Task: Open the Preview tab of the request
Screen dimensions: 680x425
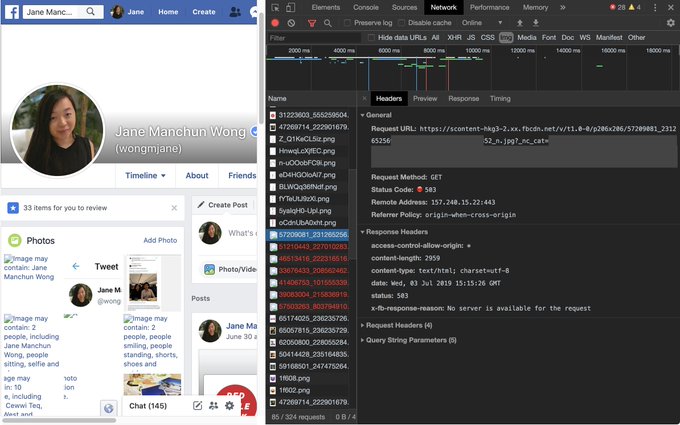Action: (425, 98)
